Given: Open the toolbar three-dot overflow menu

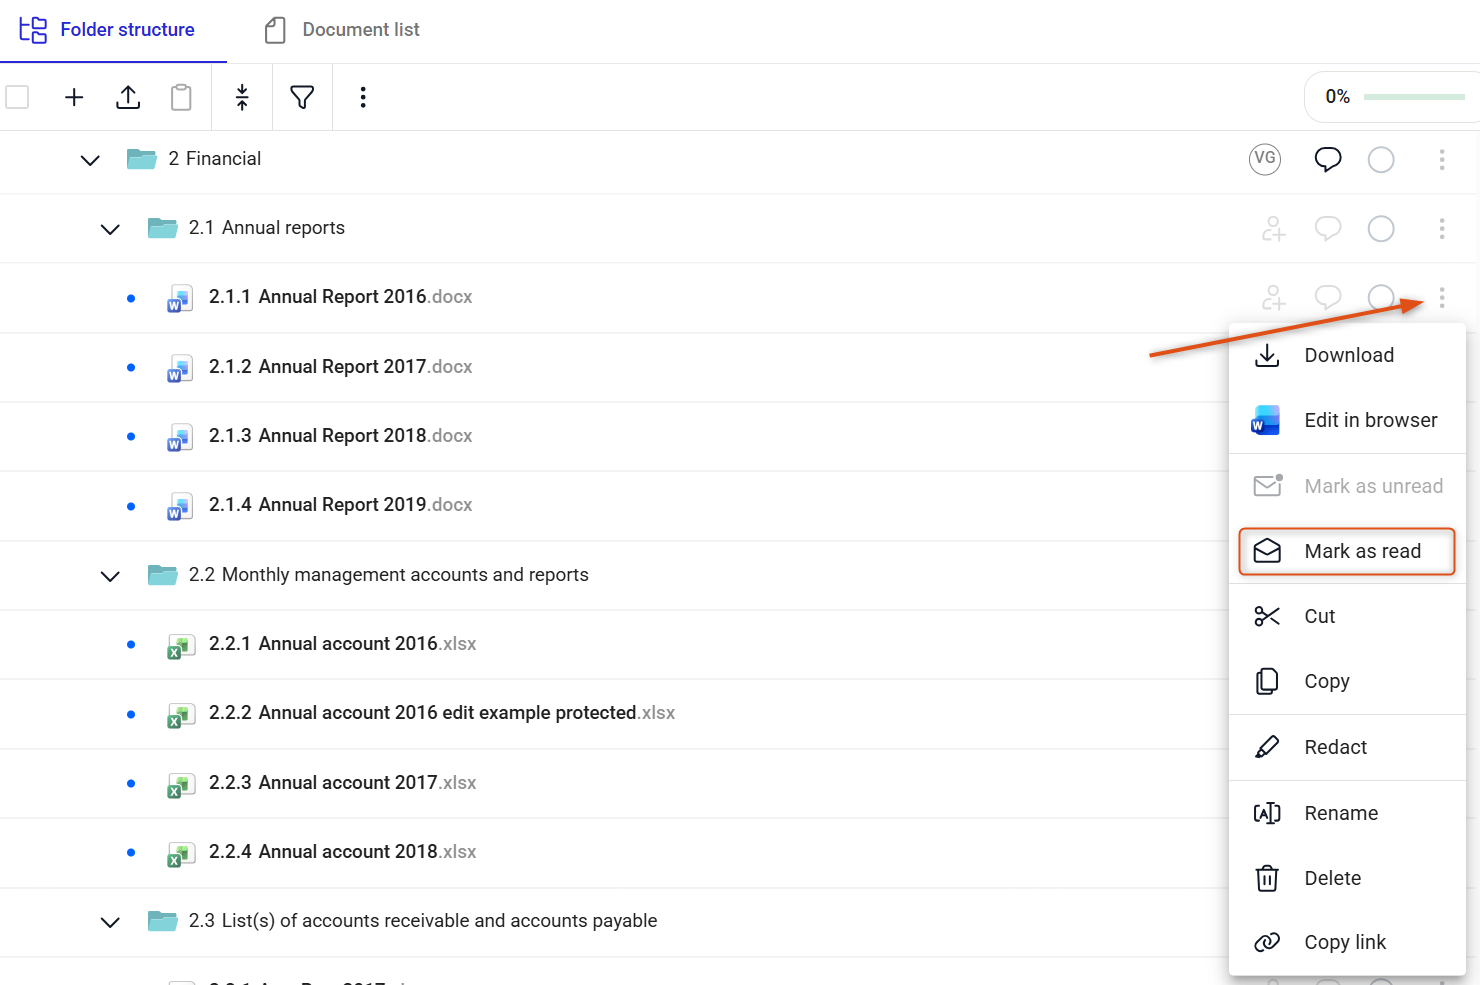Looking at the screenshot, I should point(363,97).
